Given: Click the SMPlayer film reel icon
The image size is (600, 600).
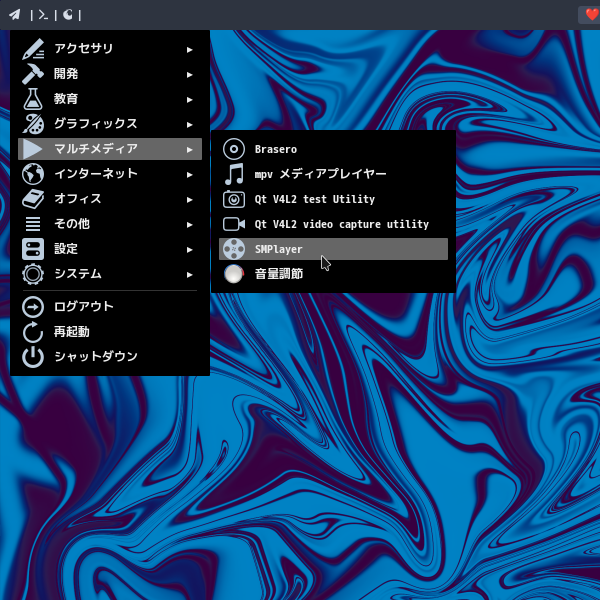Looking at the screenshot, I should tap(234, 249).
